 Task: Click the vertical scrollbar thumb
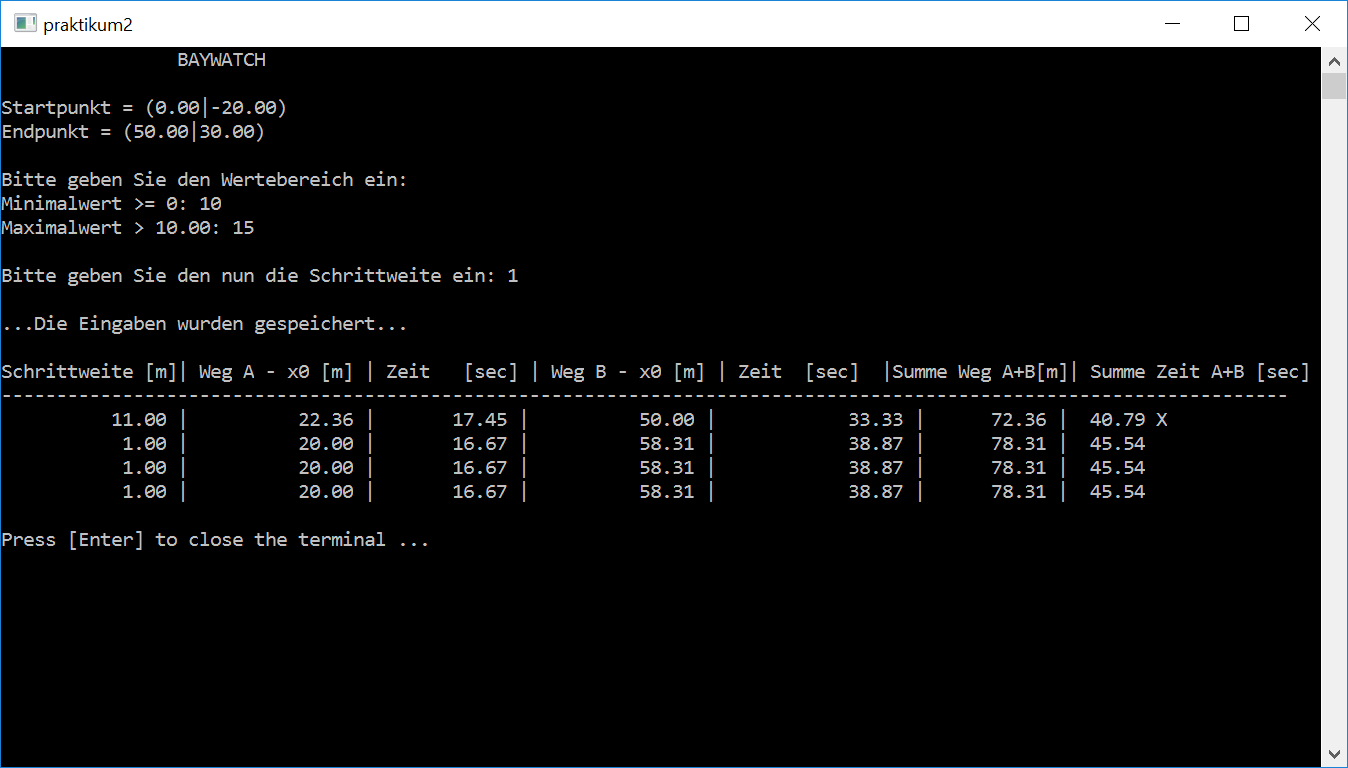tap(1334, 86)
